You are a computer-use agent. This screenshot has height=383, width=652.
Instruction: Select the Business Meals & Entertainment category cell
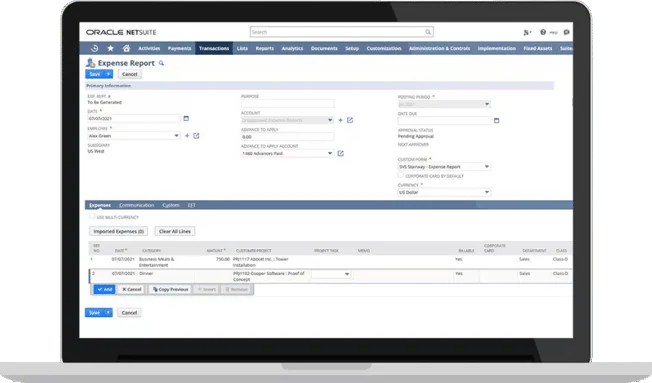pos(165,262)
